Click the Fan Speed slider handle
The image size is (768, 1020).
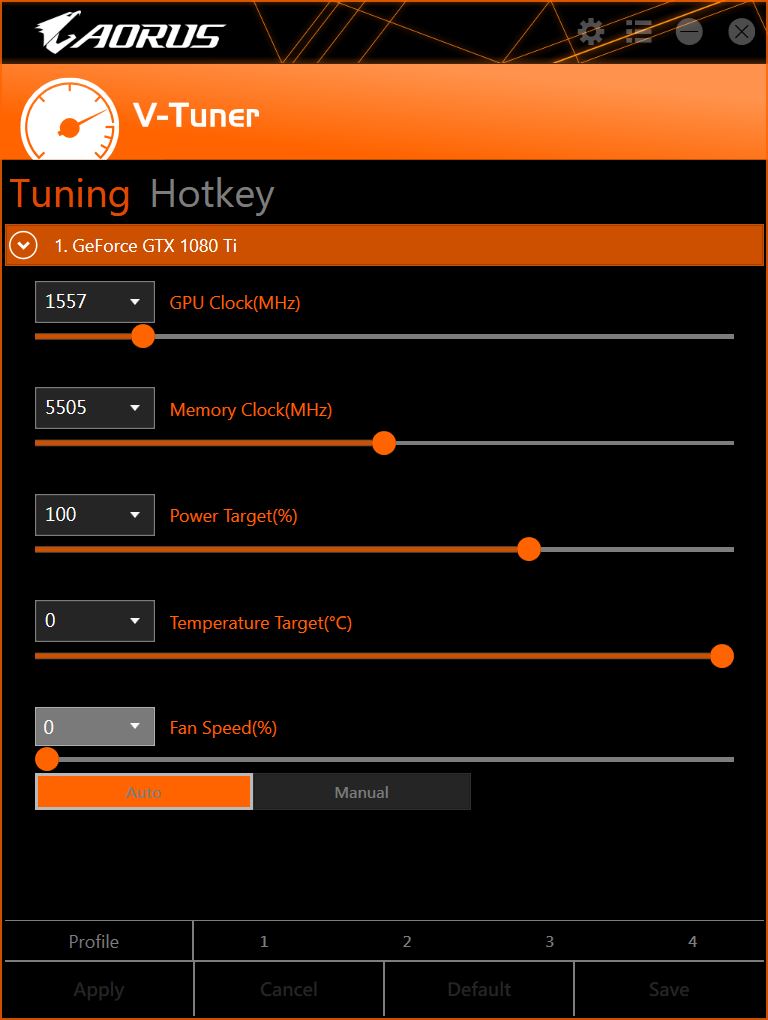[47, 758]
